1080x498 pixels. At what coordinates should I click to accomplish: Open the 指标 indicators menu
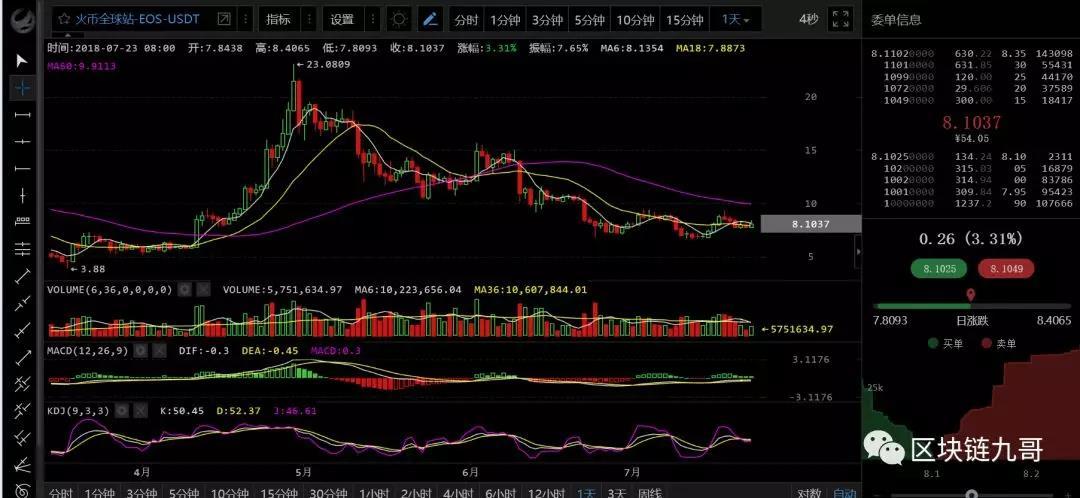278,19
